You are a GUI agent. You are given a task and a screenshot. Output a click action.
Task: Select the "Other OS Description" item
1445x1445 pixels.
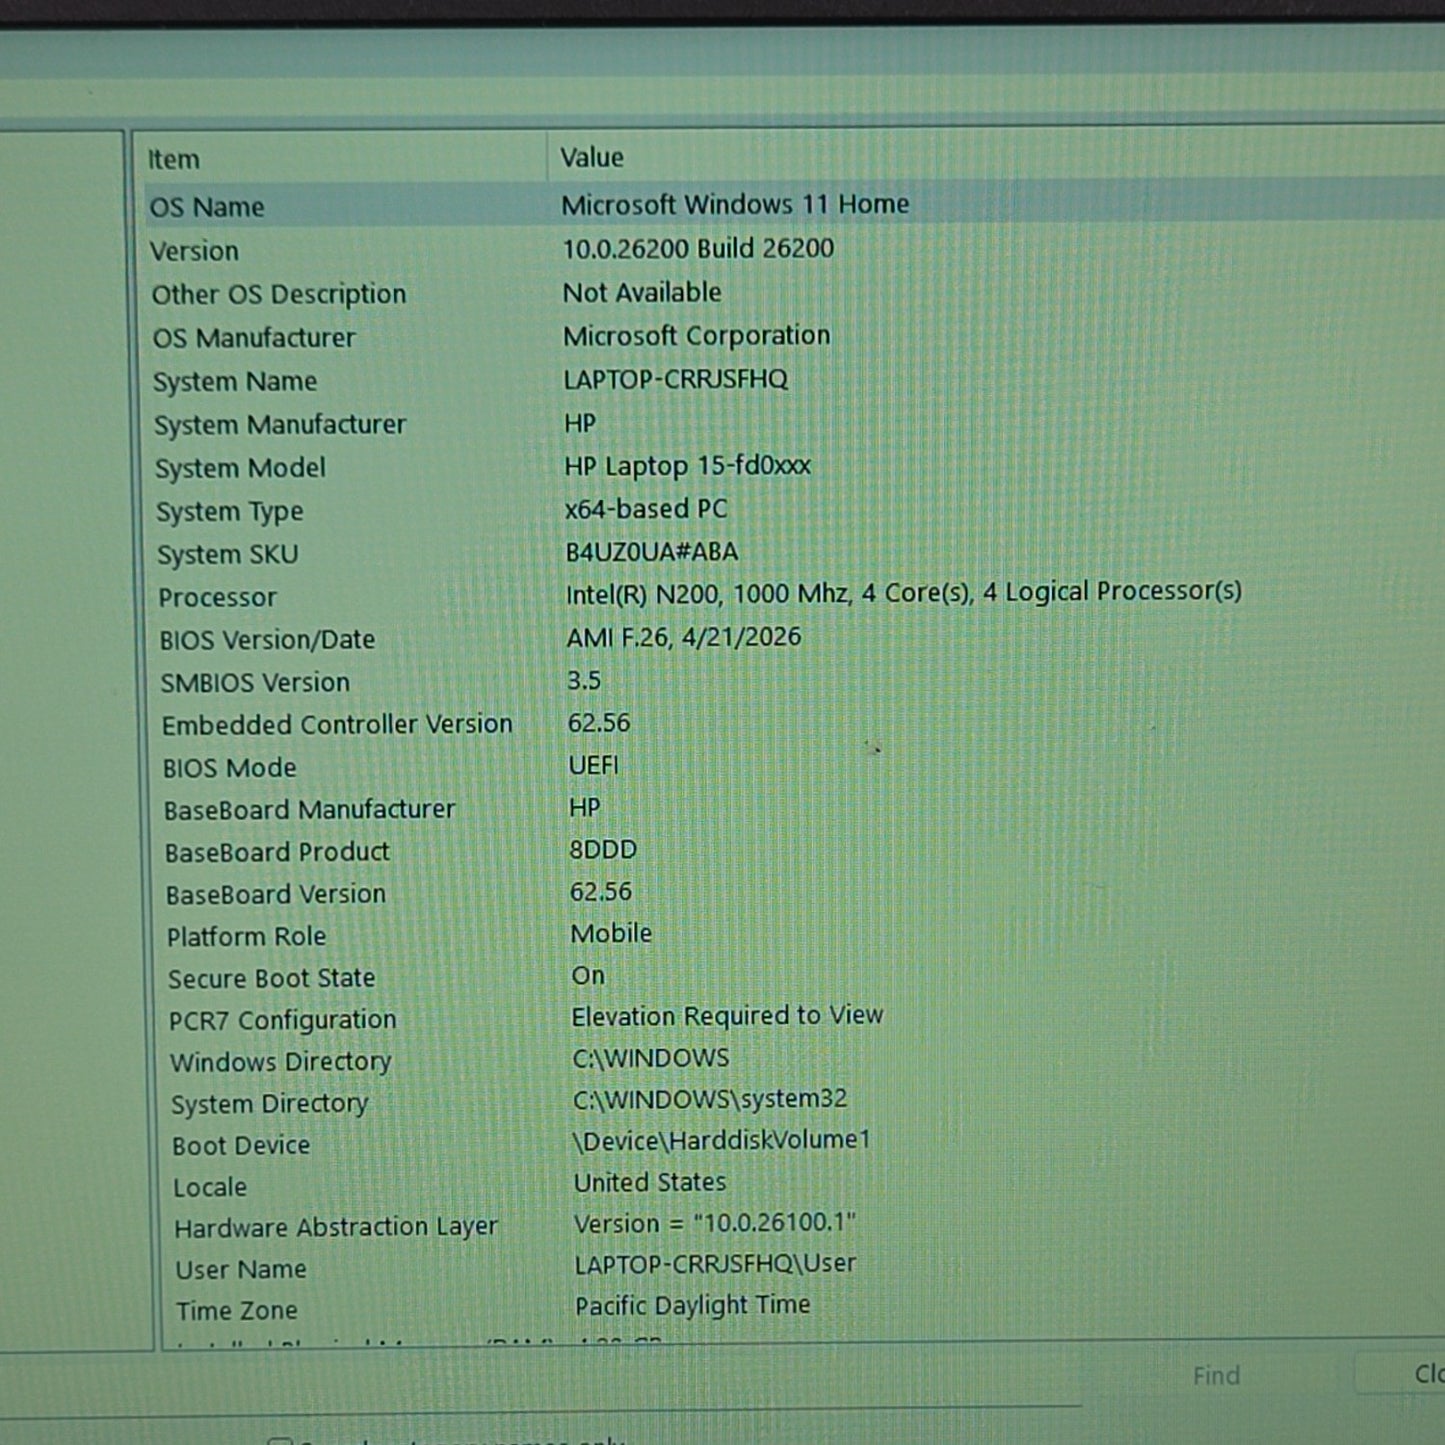click(x=279, y=294)
